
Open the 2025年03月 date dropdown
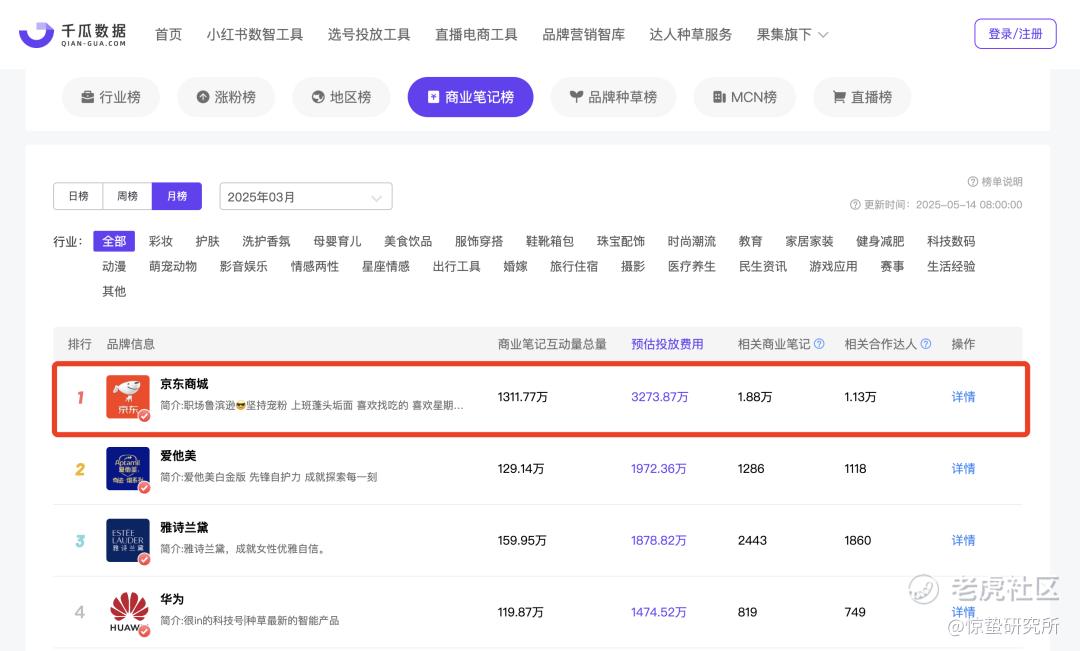[306, 197]
